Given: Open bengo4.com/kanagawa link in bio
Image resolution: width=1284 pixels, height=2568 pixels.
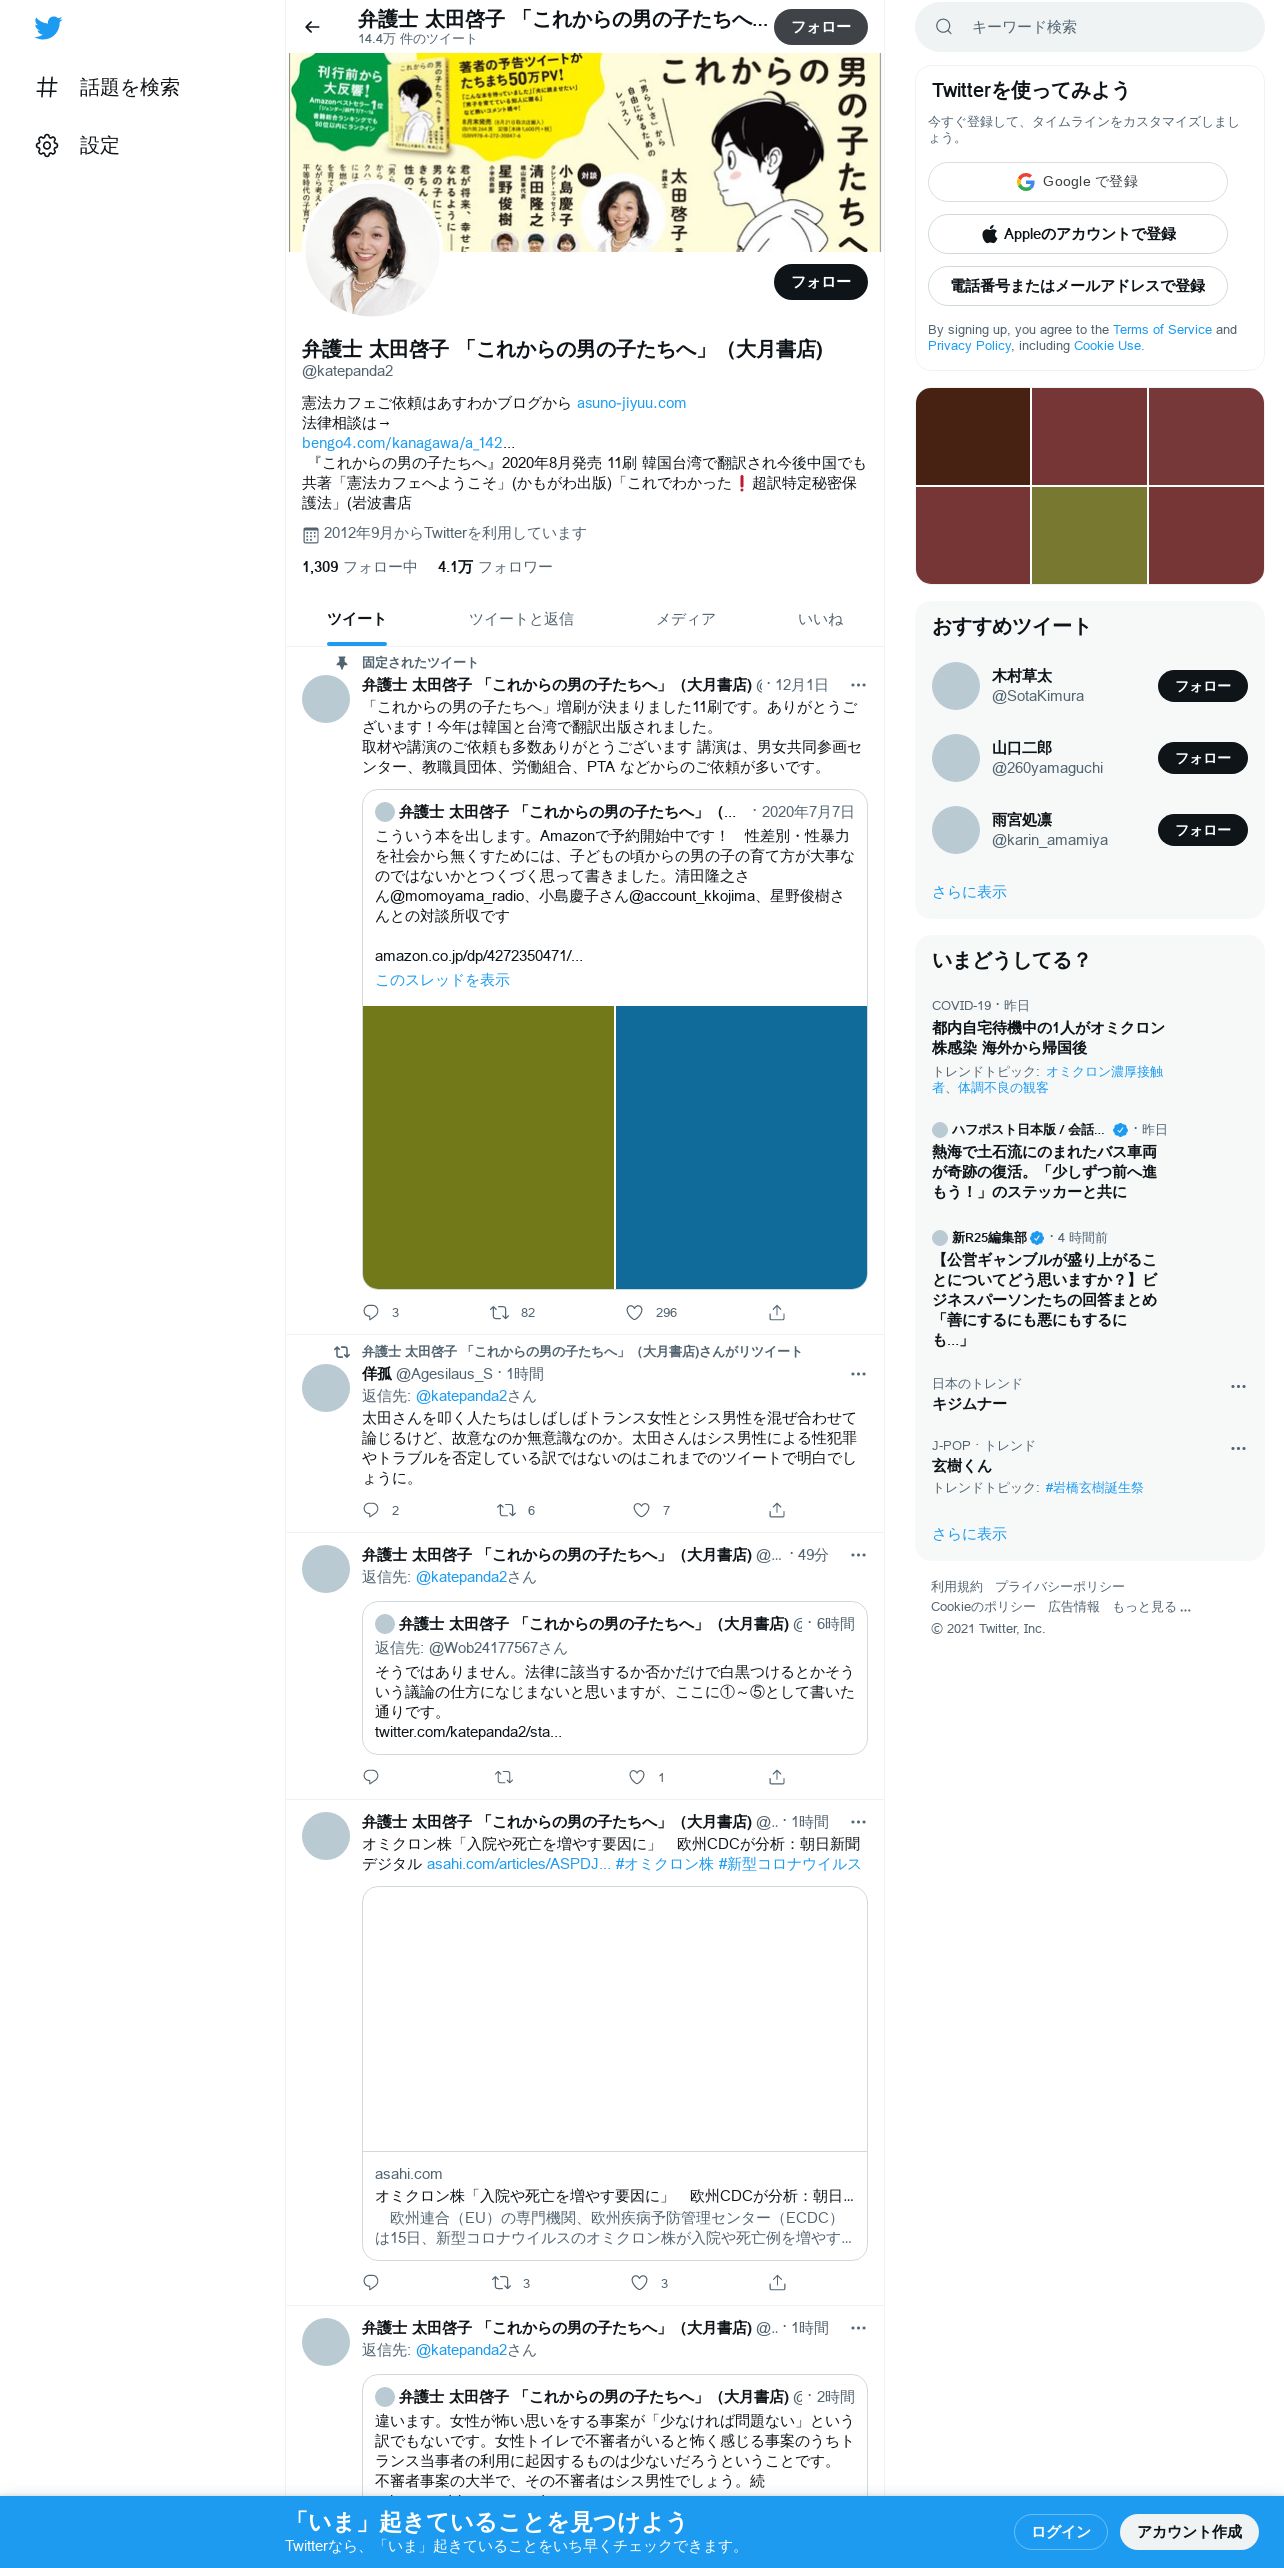Looking at the screenshot, I should coord(408,443).
